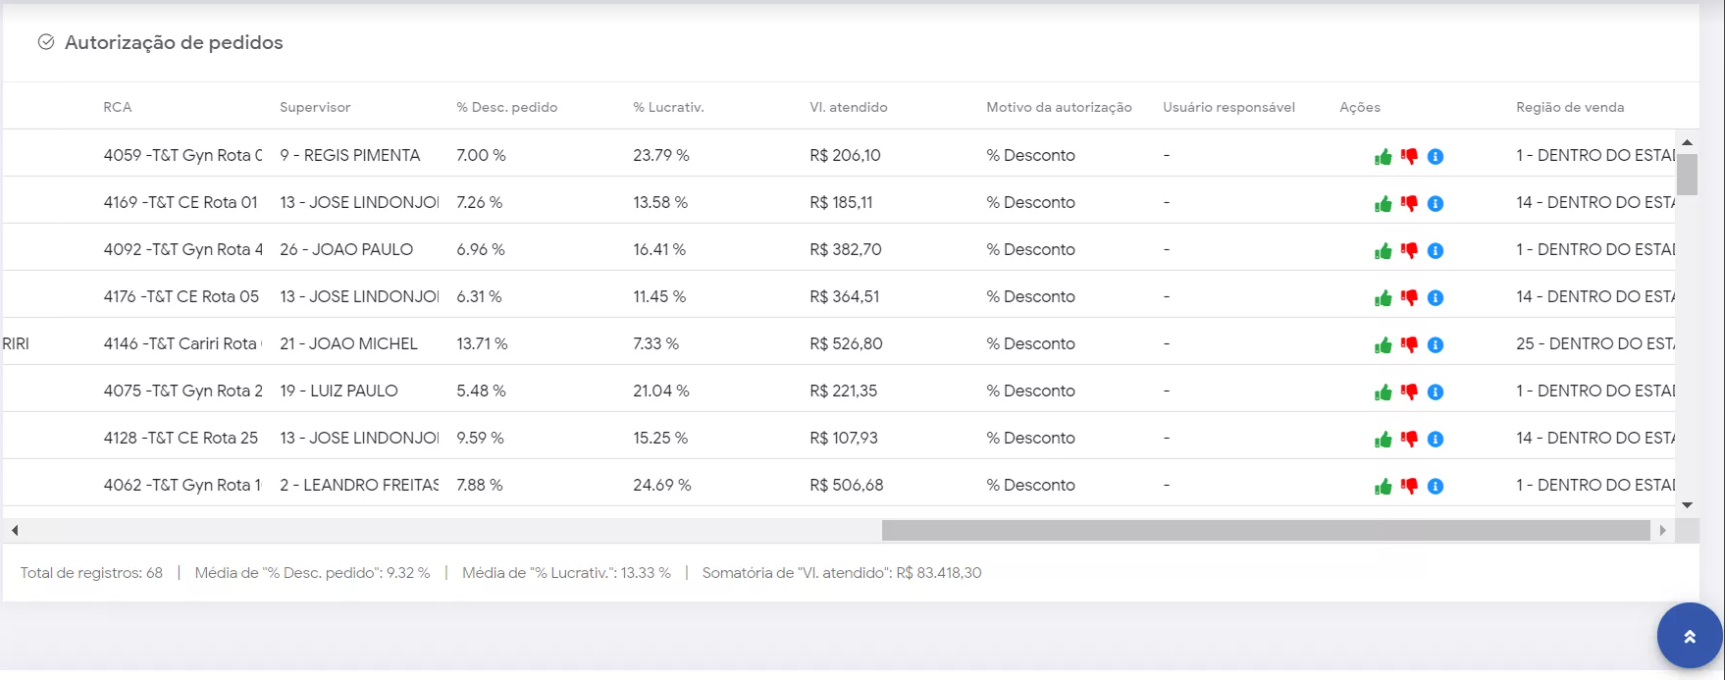Viewport: 1725px width, 680px height.
Task: Approve the R$ 107,93 order
Action: pyautogui.click(x=1383, y=439)
